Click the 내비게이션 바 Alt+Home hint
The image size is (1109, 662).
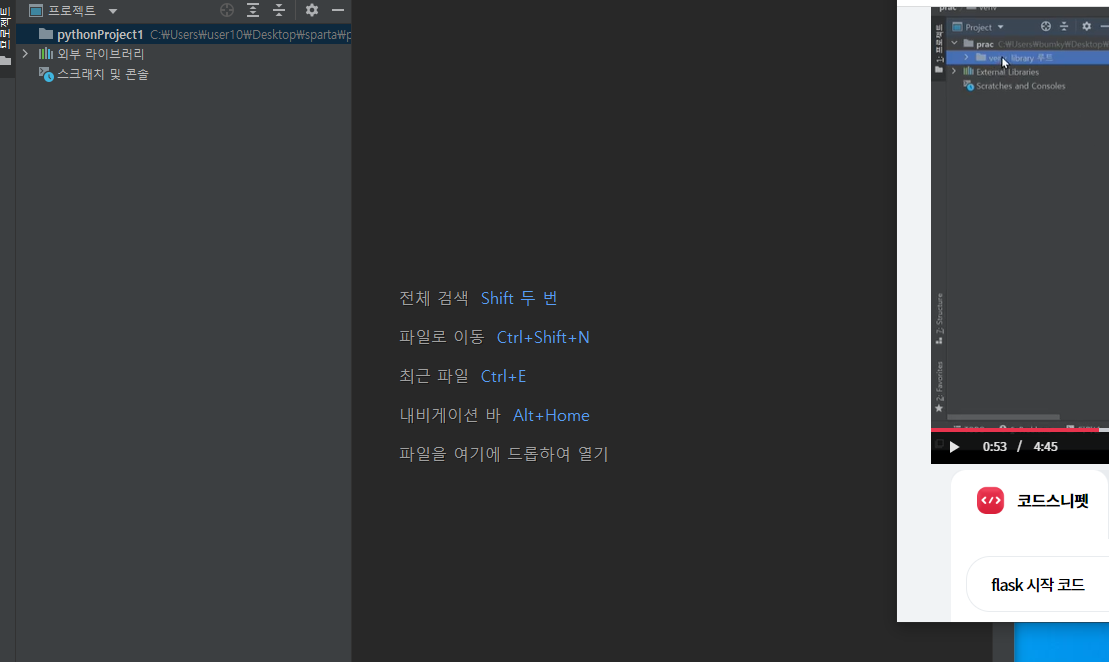tap(494, 415)
